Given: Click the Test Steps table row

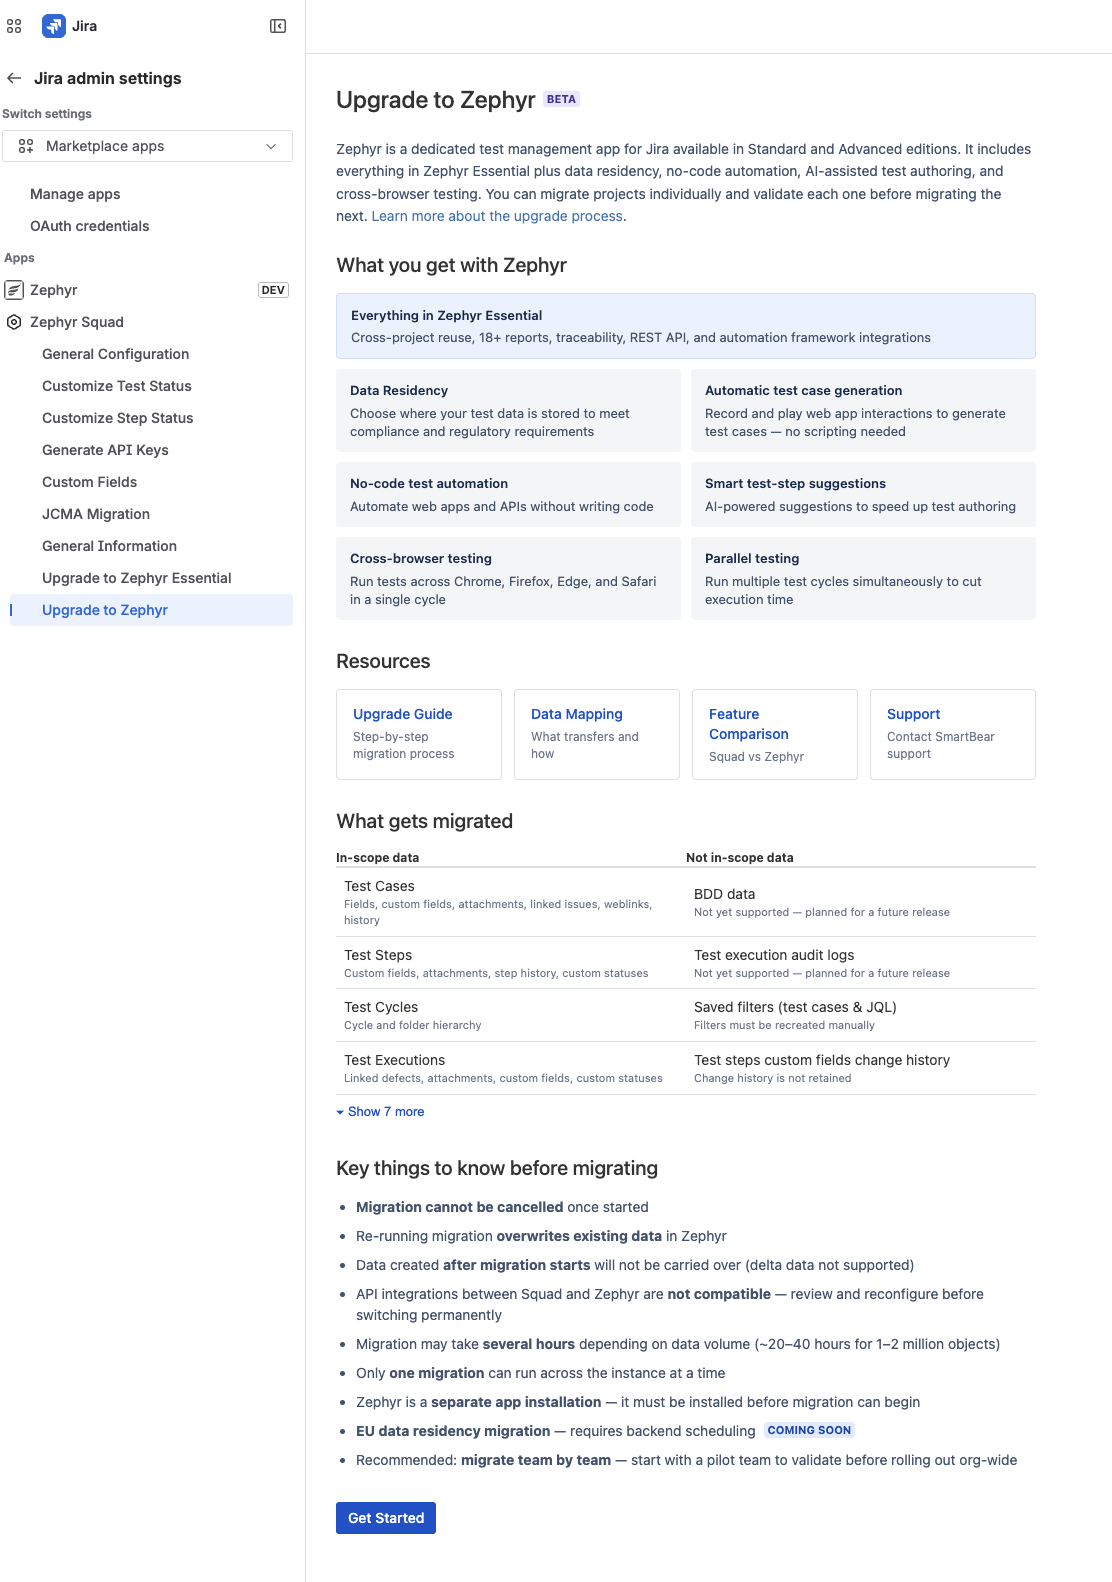Looking at the screenshot, I should (511, 963).
